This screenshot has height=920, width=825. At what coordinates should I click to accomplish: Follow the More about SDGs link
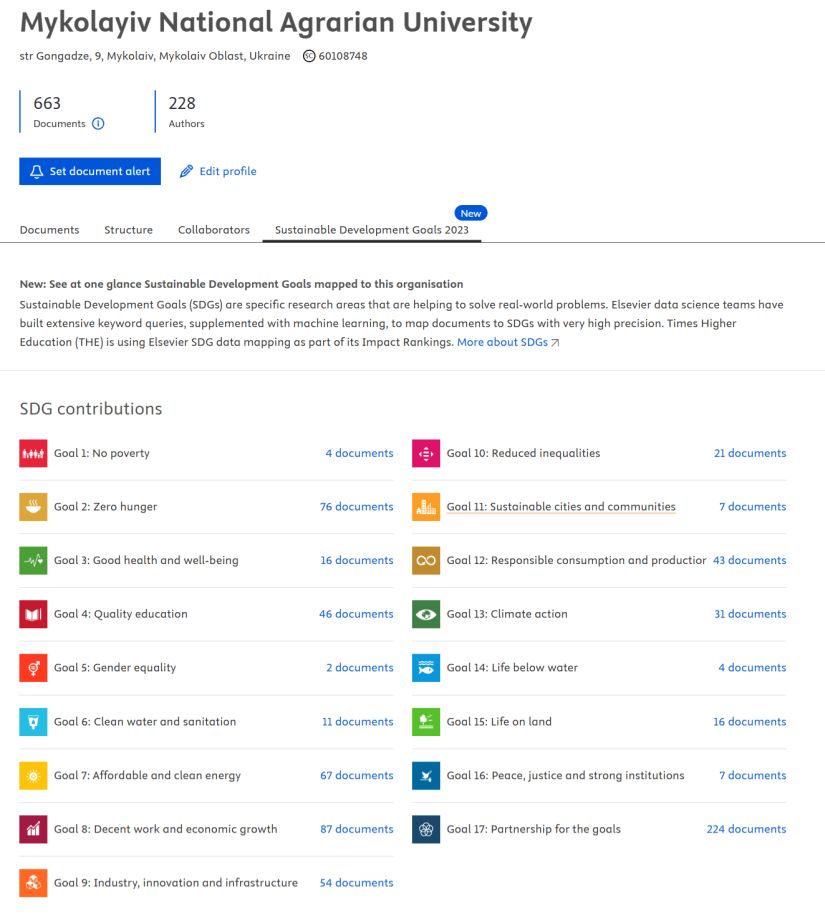coord(508,342)
